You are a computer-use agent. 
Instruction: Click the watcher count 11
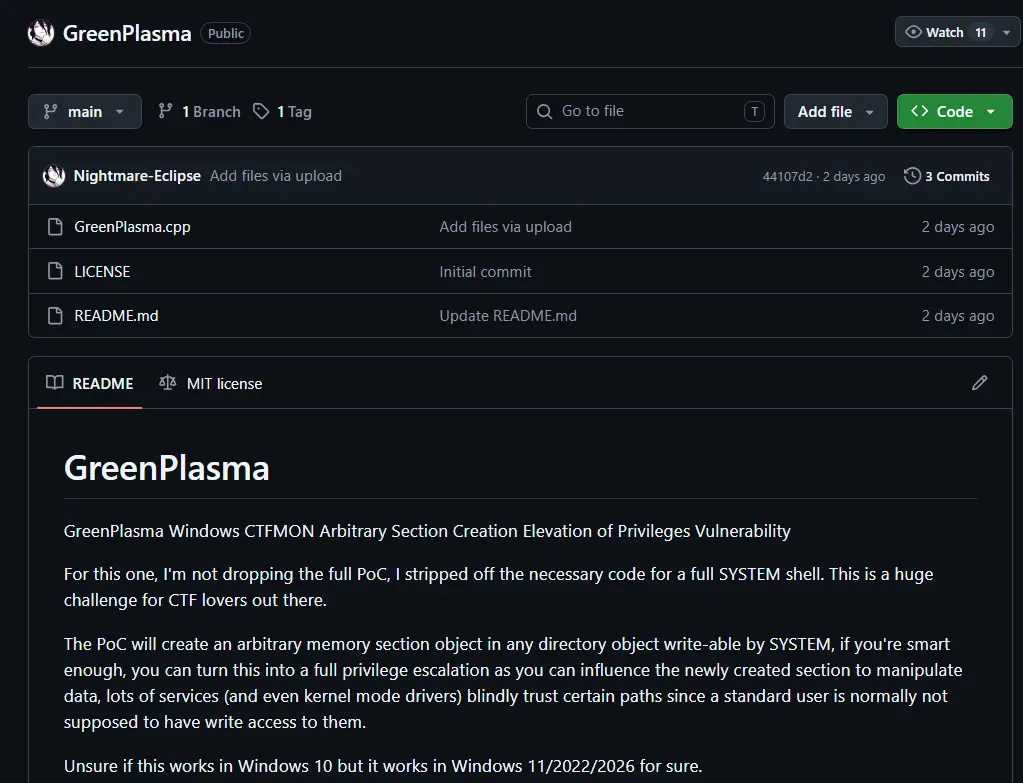tap(981, 33)
